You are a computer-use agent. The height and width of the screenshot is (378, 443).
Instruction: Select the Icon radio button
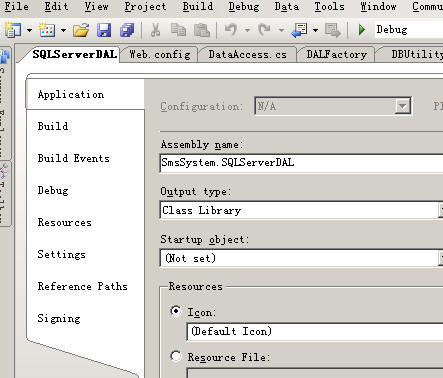[x=176, y=311]
